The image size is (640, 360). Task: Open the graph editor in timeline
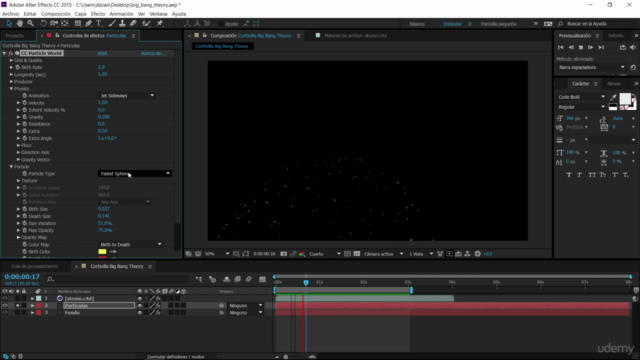[x=262, y=279]
